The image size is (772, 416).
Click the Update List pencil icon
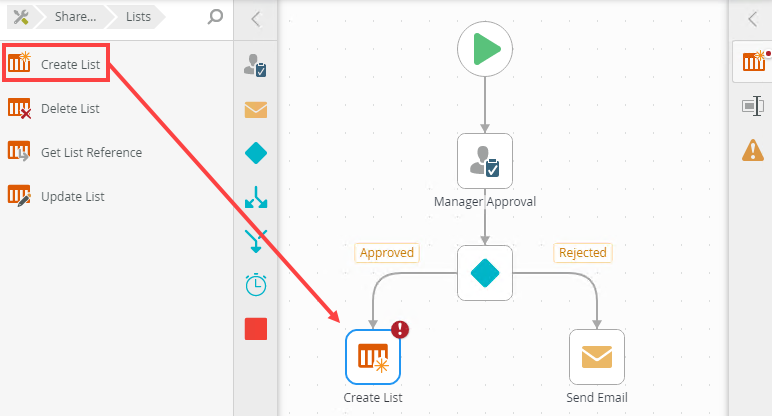tap(19, 195)
